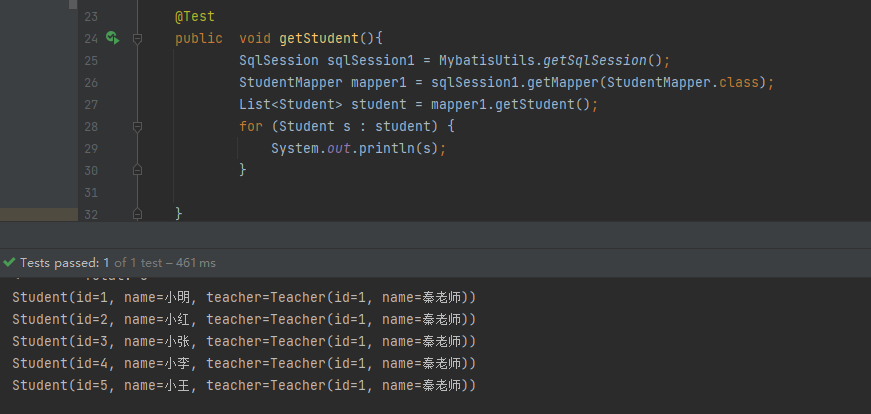
Task: Toggle a breakpoint at line number 27
Action: (91, 104)
